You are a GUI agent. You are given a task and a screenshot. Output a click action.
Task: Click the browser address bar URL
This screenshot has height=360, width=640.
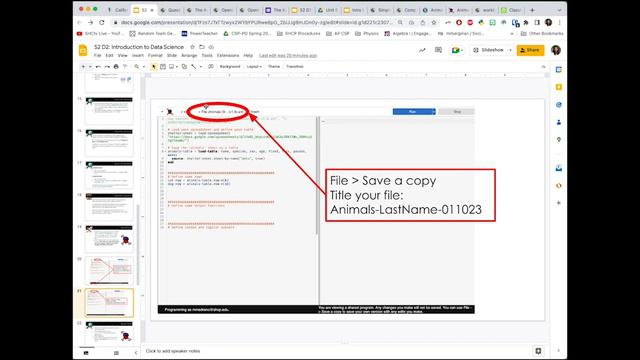(256, 22)
